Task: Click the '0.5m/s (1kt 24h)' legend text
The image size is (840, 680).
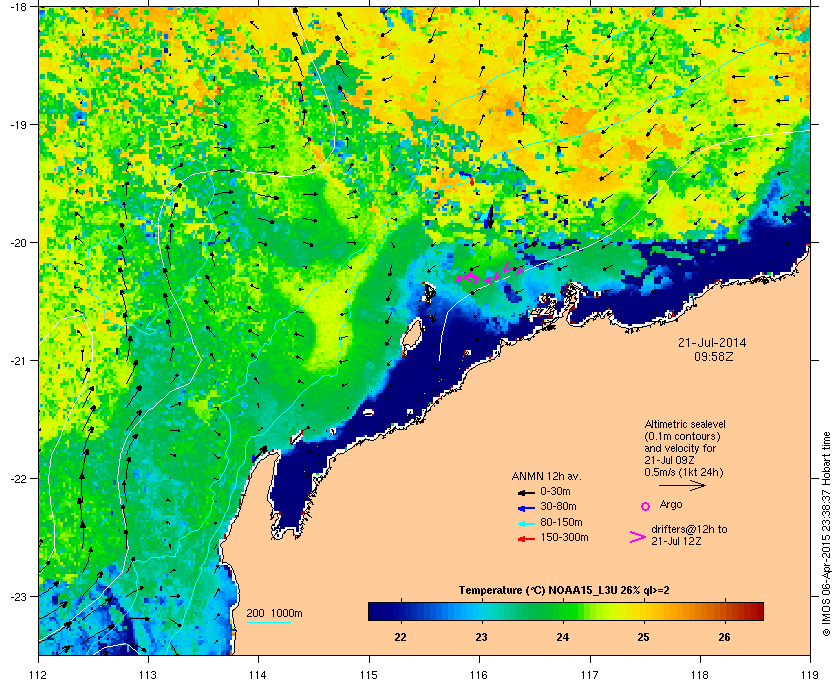Action: tap(684, 473)
